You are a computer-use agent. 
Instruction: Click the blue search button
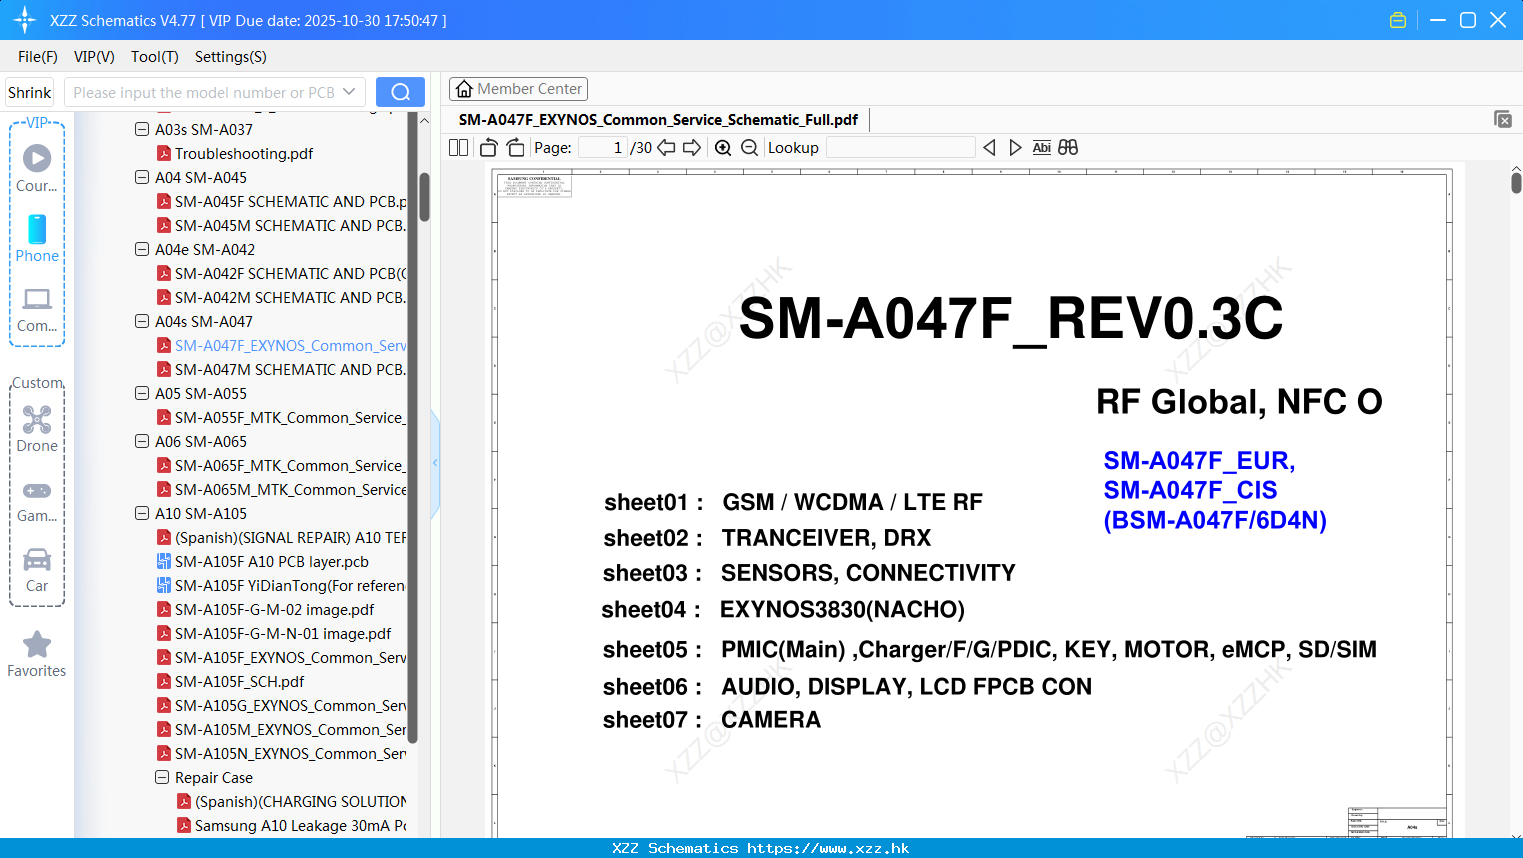400,92
